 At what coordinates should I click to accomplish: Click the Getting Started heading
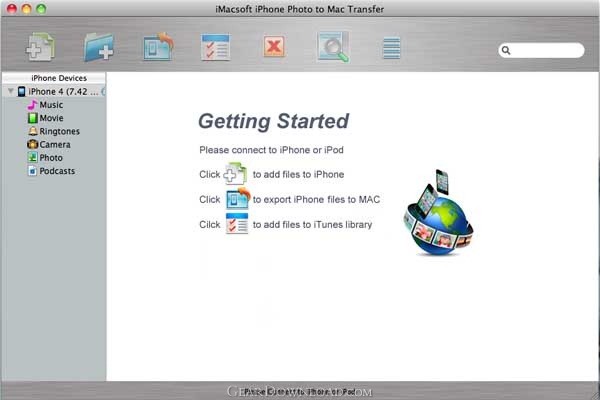point(273,121)
